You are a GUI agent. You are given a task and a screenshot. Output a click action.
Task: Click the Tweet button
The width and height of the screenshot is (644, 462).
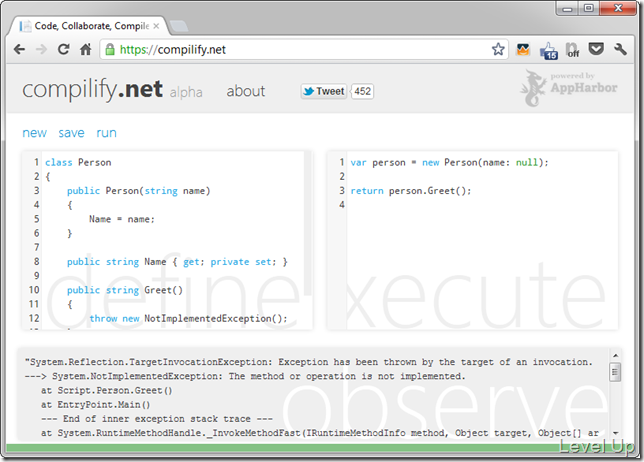[324, 91]
